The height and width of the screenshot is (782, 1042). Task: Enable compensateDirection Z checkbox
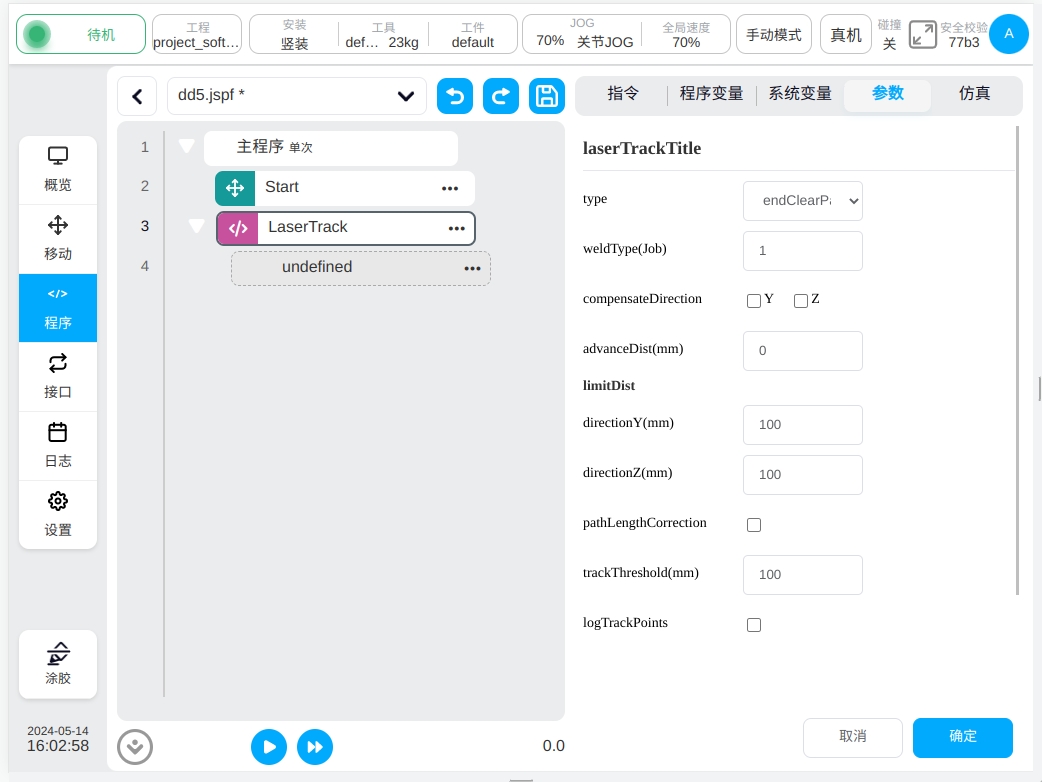(801, 301)
